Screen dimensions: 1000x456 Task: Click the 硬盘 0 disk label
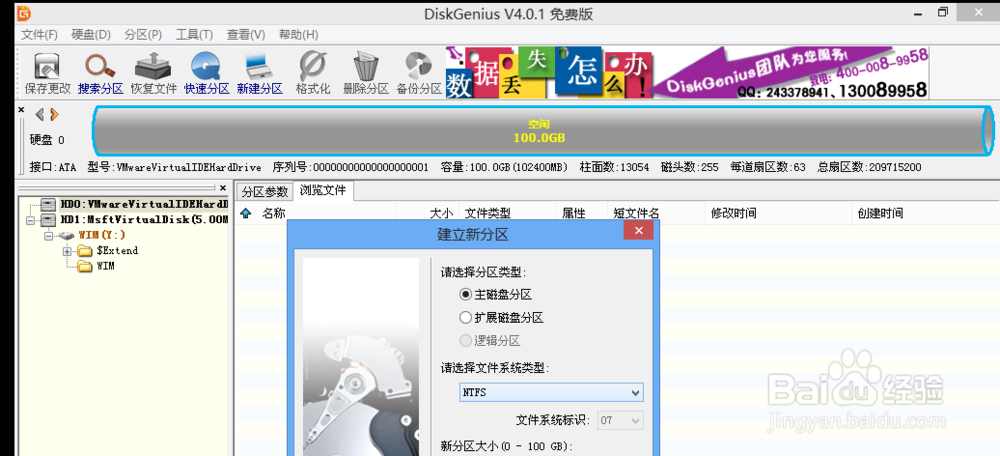click(47, 140)
